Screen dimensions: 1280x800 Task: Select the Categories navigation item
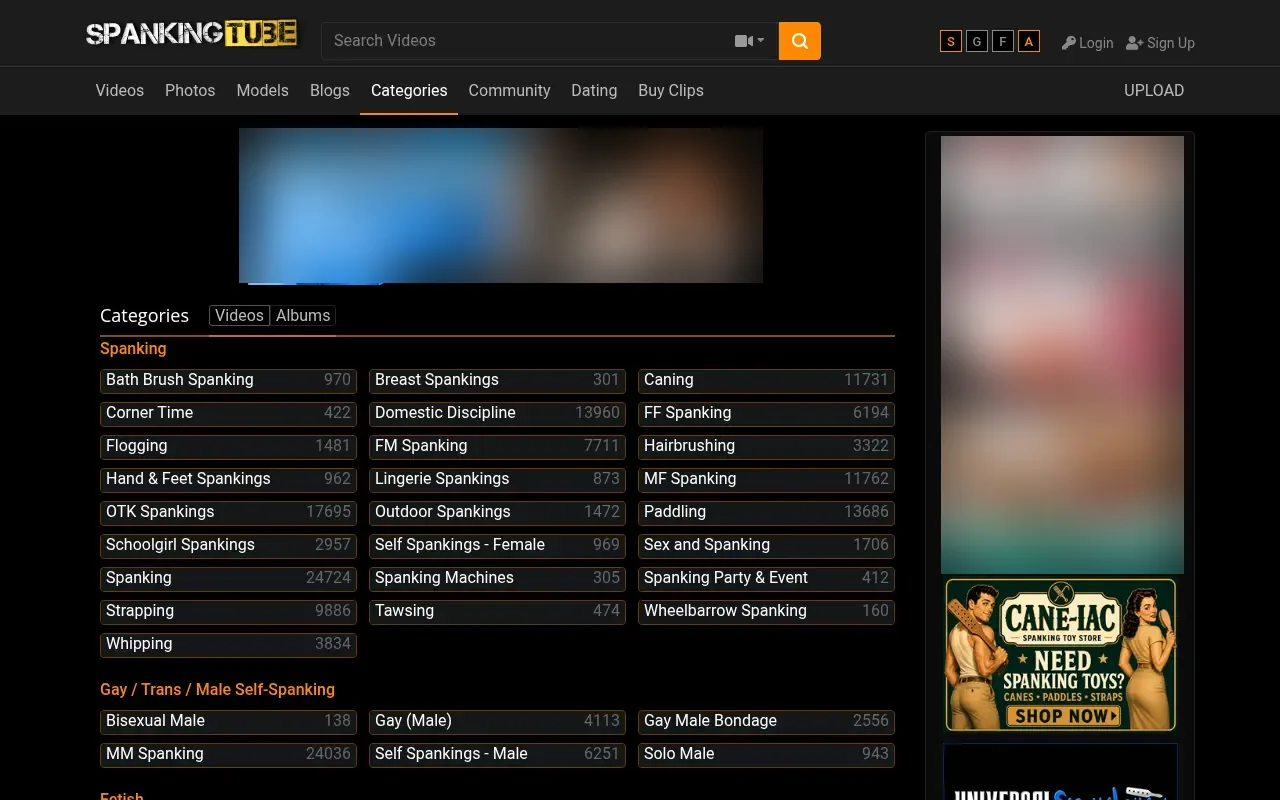(x=409, y=90)
